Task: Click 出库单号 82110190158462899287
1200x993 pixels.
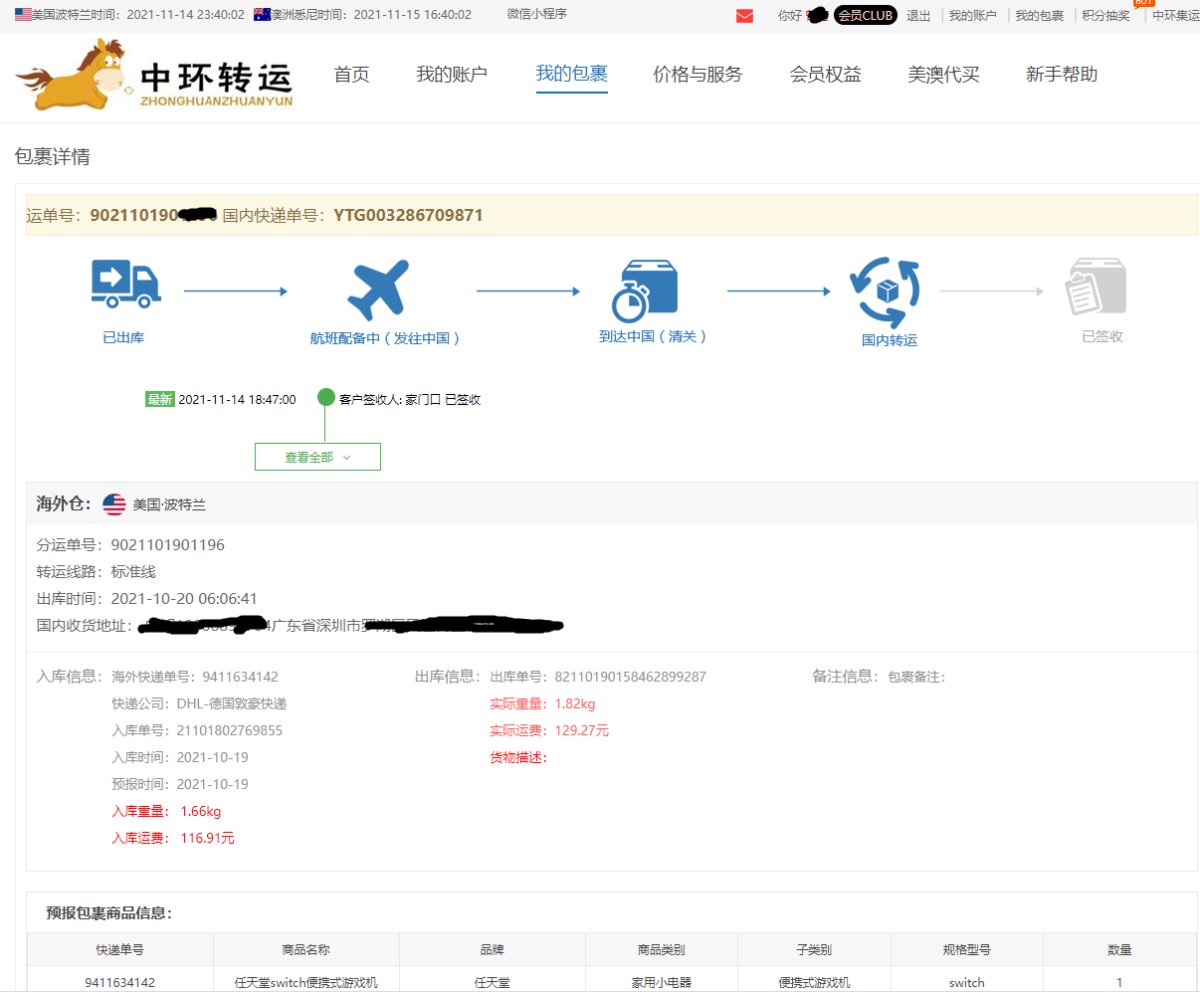Action: (630, 677)
